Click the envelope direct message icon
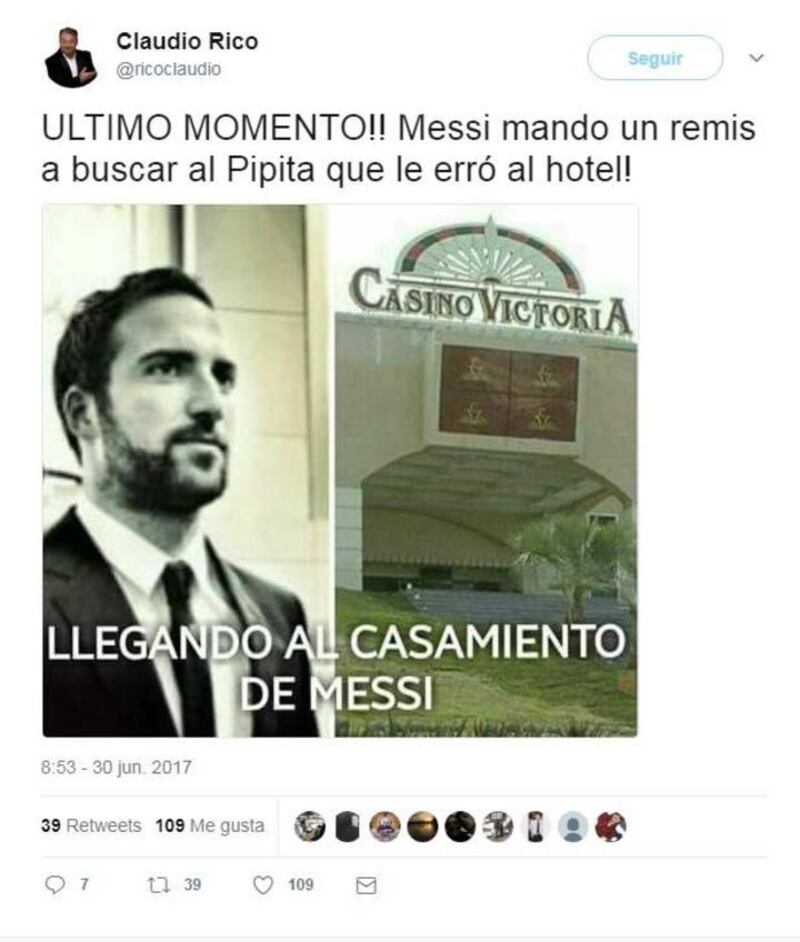Screen dimensions: 800x942 click(x=366, y=886)
